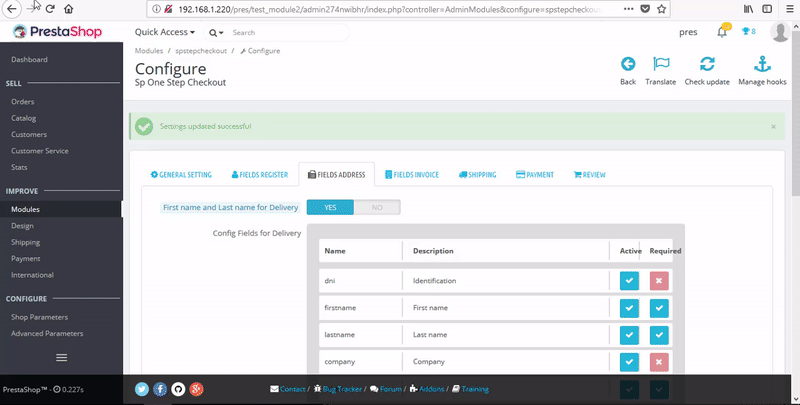Toggle Active checkbox for firstname field
Viewport: 800px width, 405px height.
pos(629,308)
